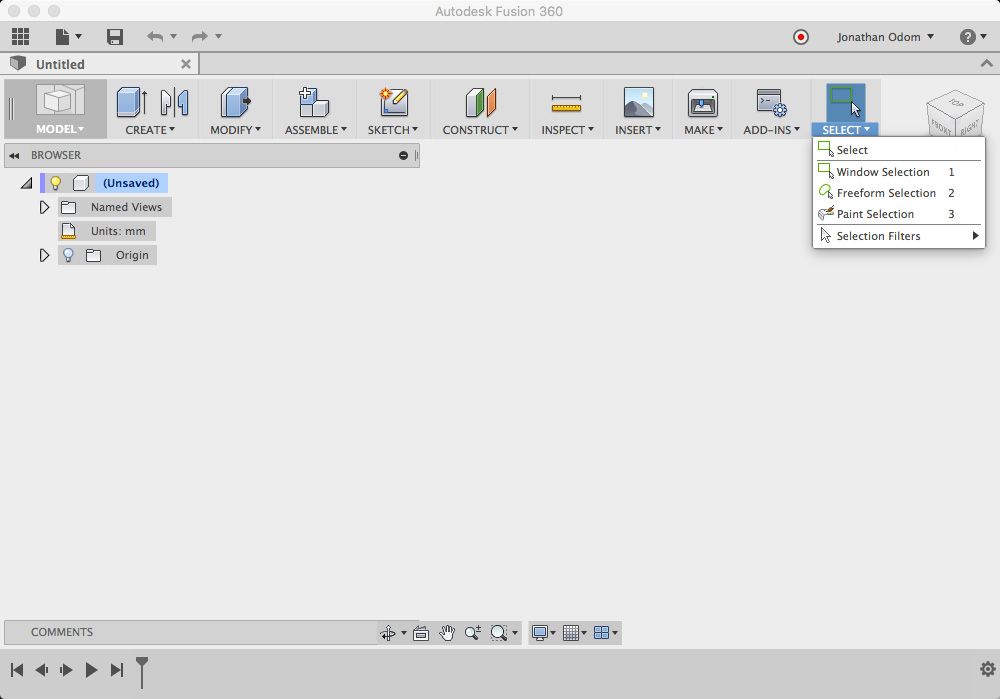This screenshot has width=1000, height=699.
Task: Open Display Settings monitor icon
Action: coord(539,633)
